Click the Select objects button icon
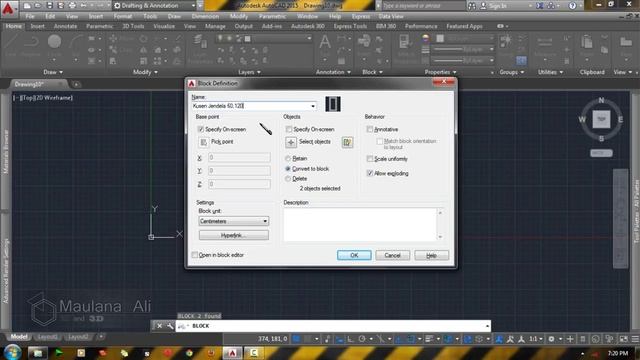Screen dimensions: 640x360 [x=291, y=142]
